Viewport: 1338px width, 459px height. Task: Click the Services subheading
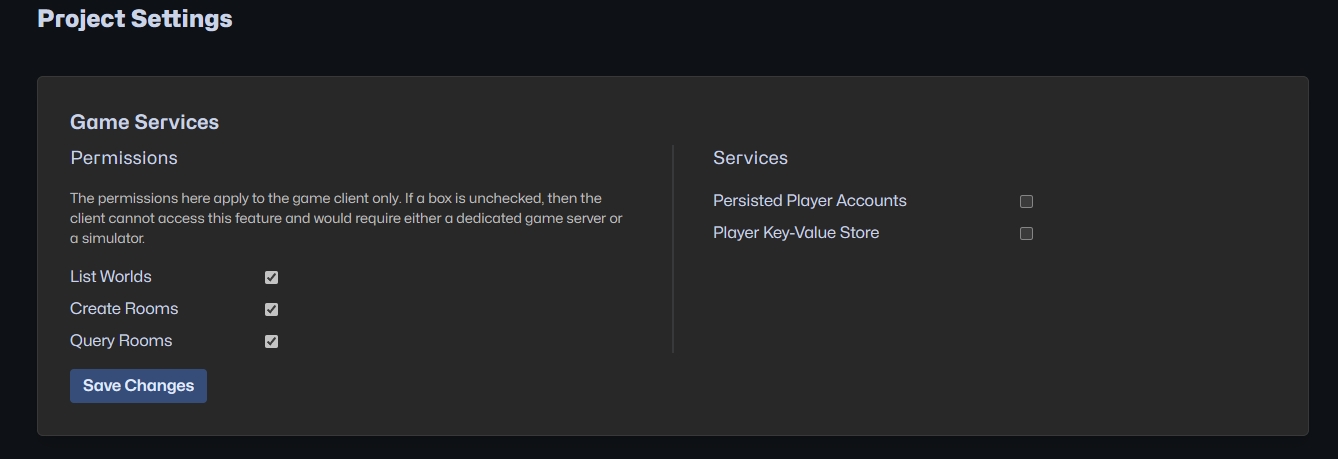[x=750, y=158]
